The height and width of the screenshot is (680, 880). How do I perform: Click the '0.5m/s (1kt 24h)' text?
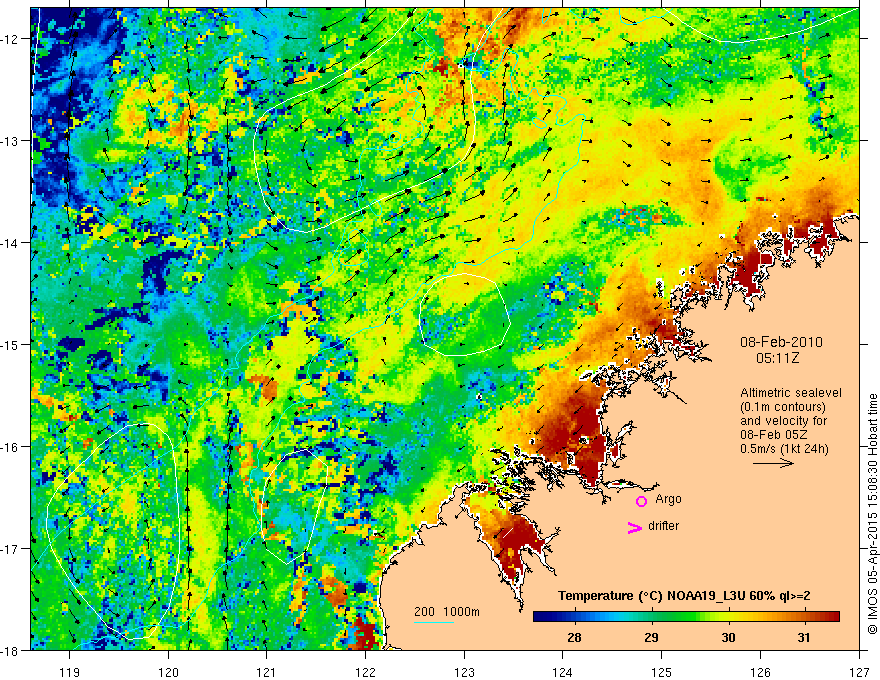coord(785,449)
